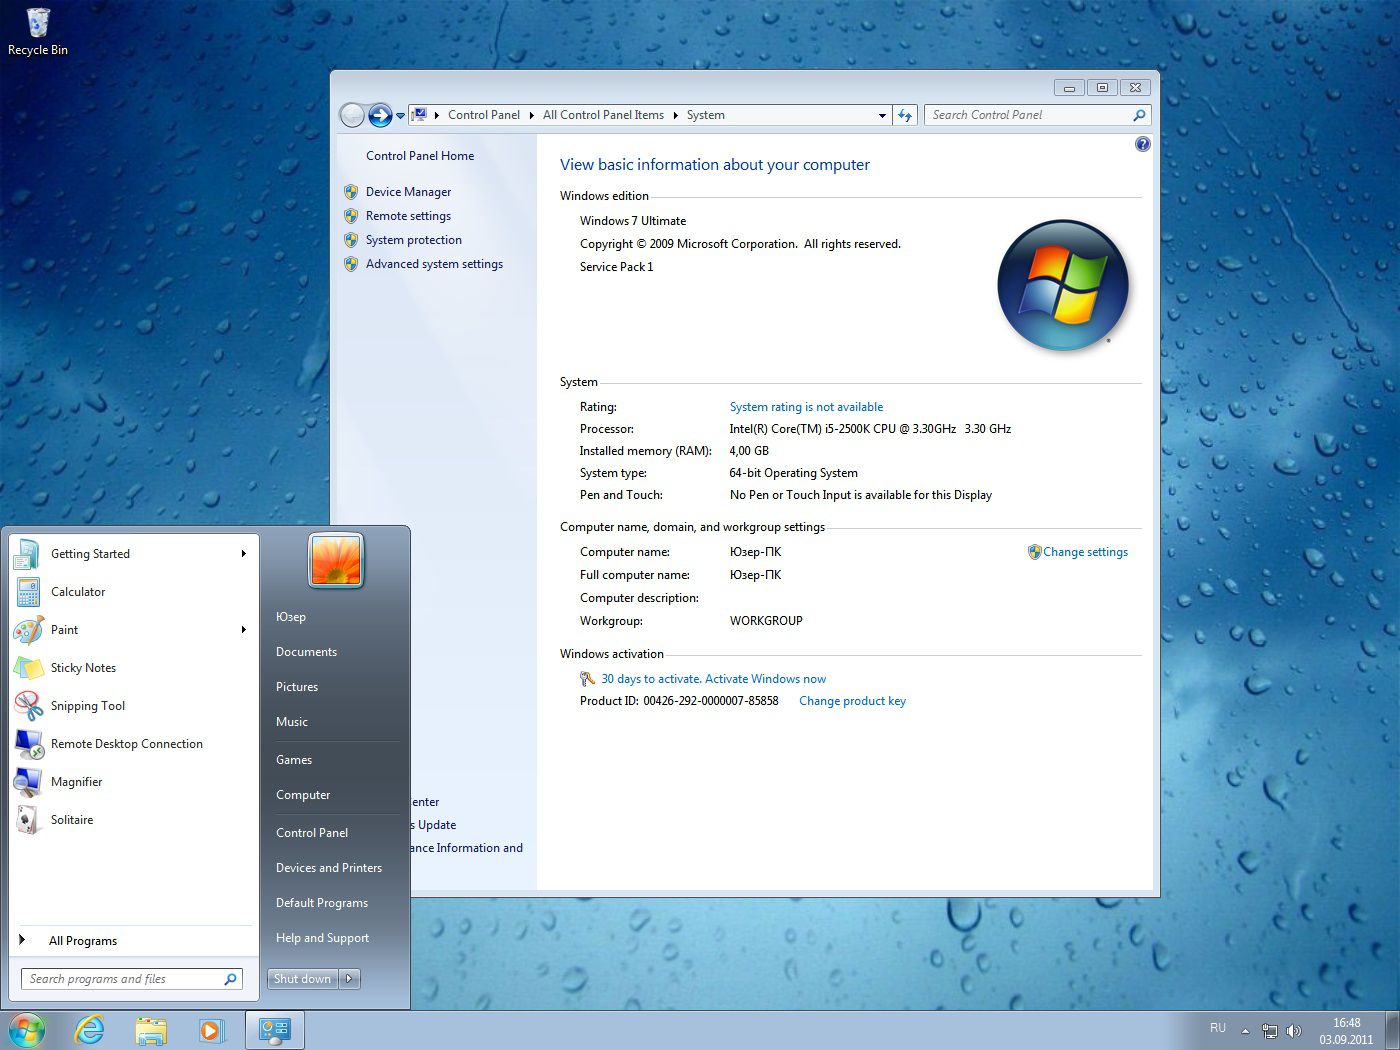Click the Search Control Panel field
1400x1050 pixels.
(x=1037, y=115)
